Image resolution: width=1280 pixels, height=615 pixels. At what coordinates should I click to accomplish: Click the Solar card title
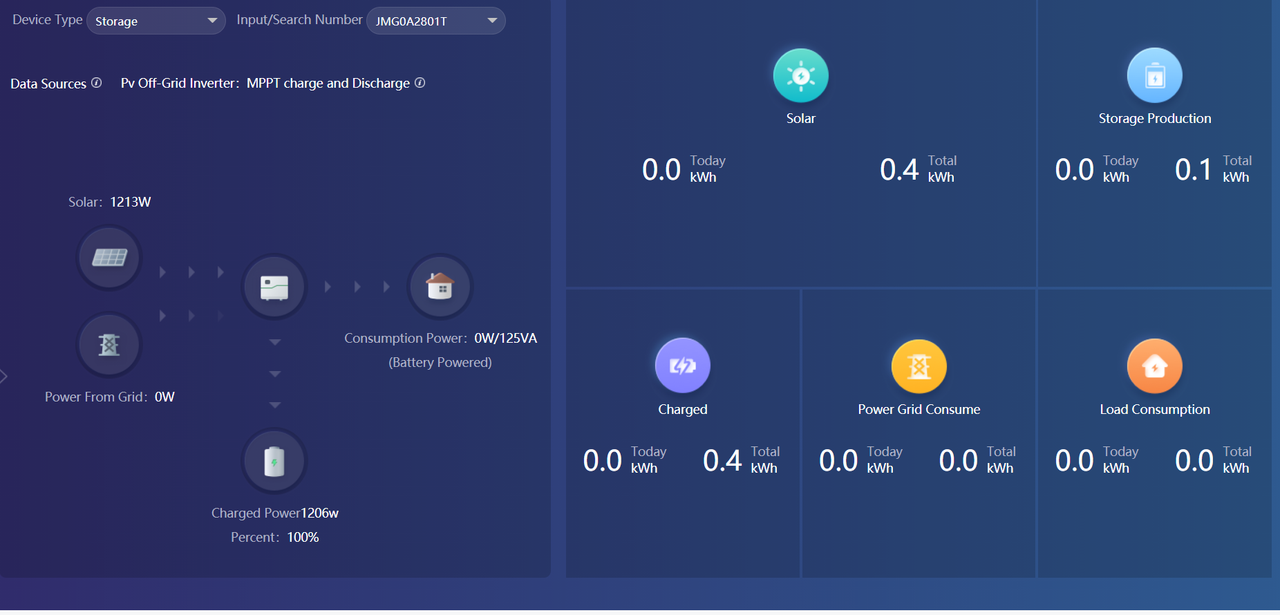801,118
